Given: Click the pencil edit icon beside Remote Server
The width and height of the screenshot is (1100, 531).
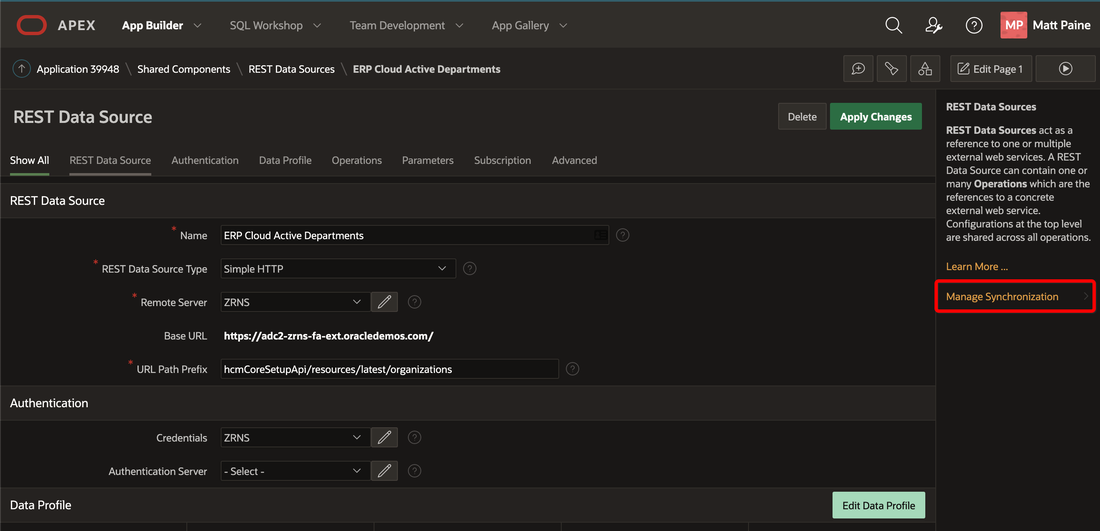Looking at the screenshot, I should (384, 302).
